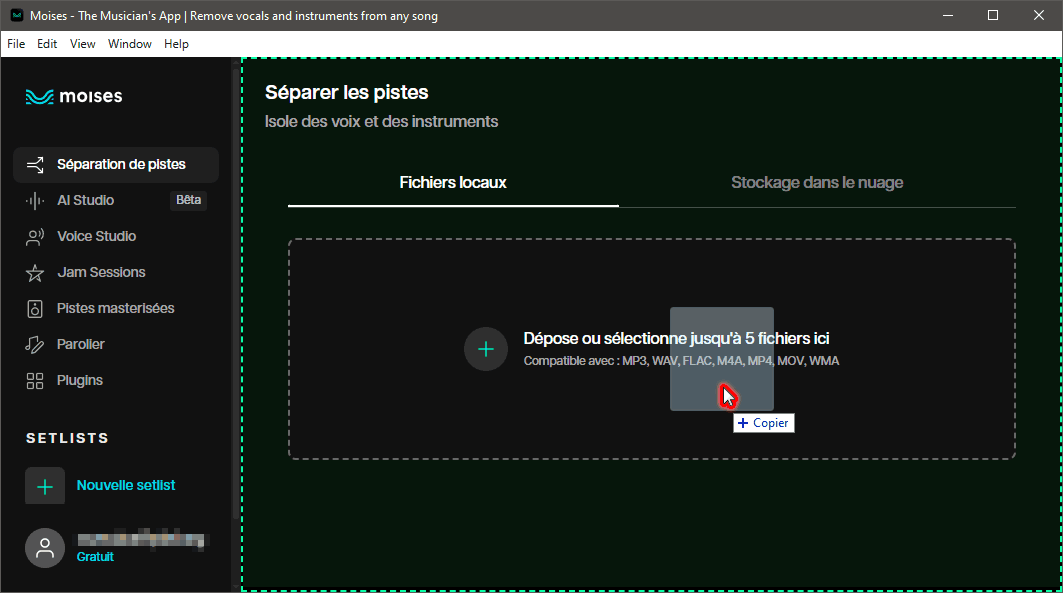Click the user profile avatar icon
The width and height of the screenshot is (1063, 593).
tap(45, 548)
